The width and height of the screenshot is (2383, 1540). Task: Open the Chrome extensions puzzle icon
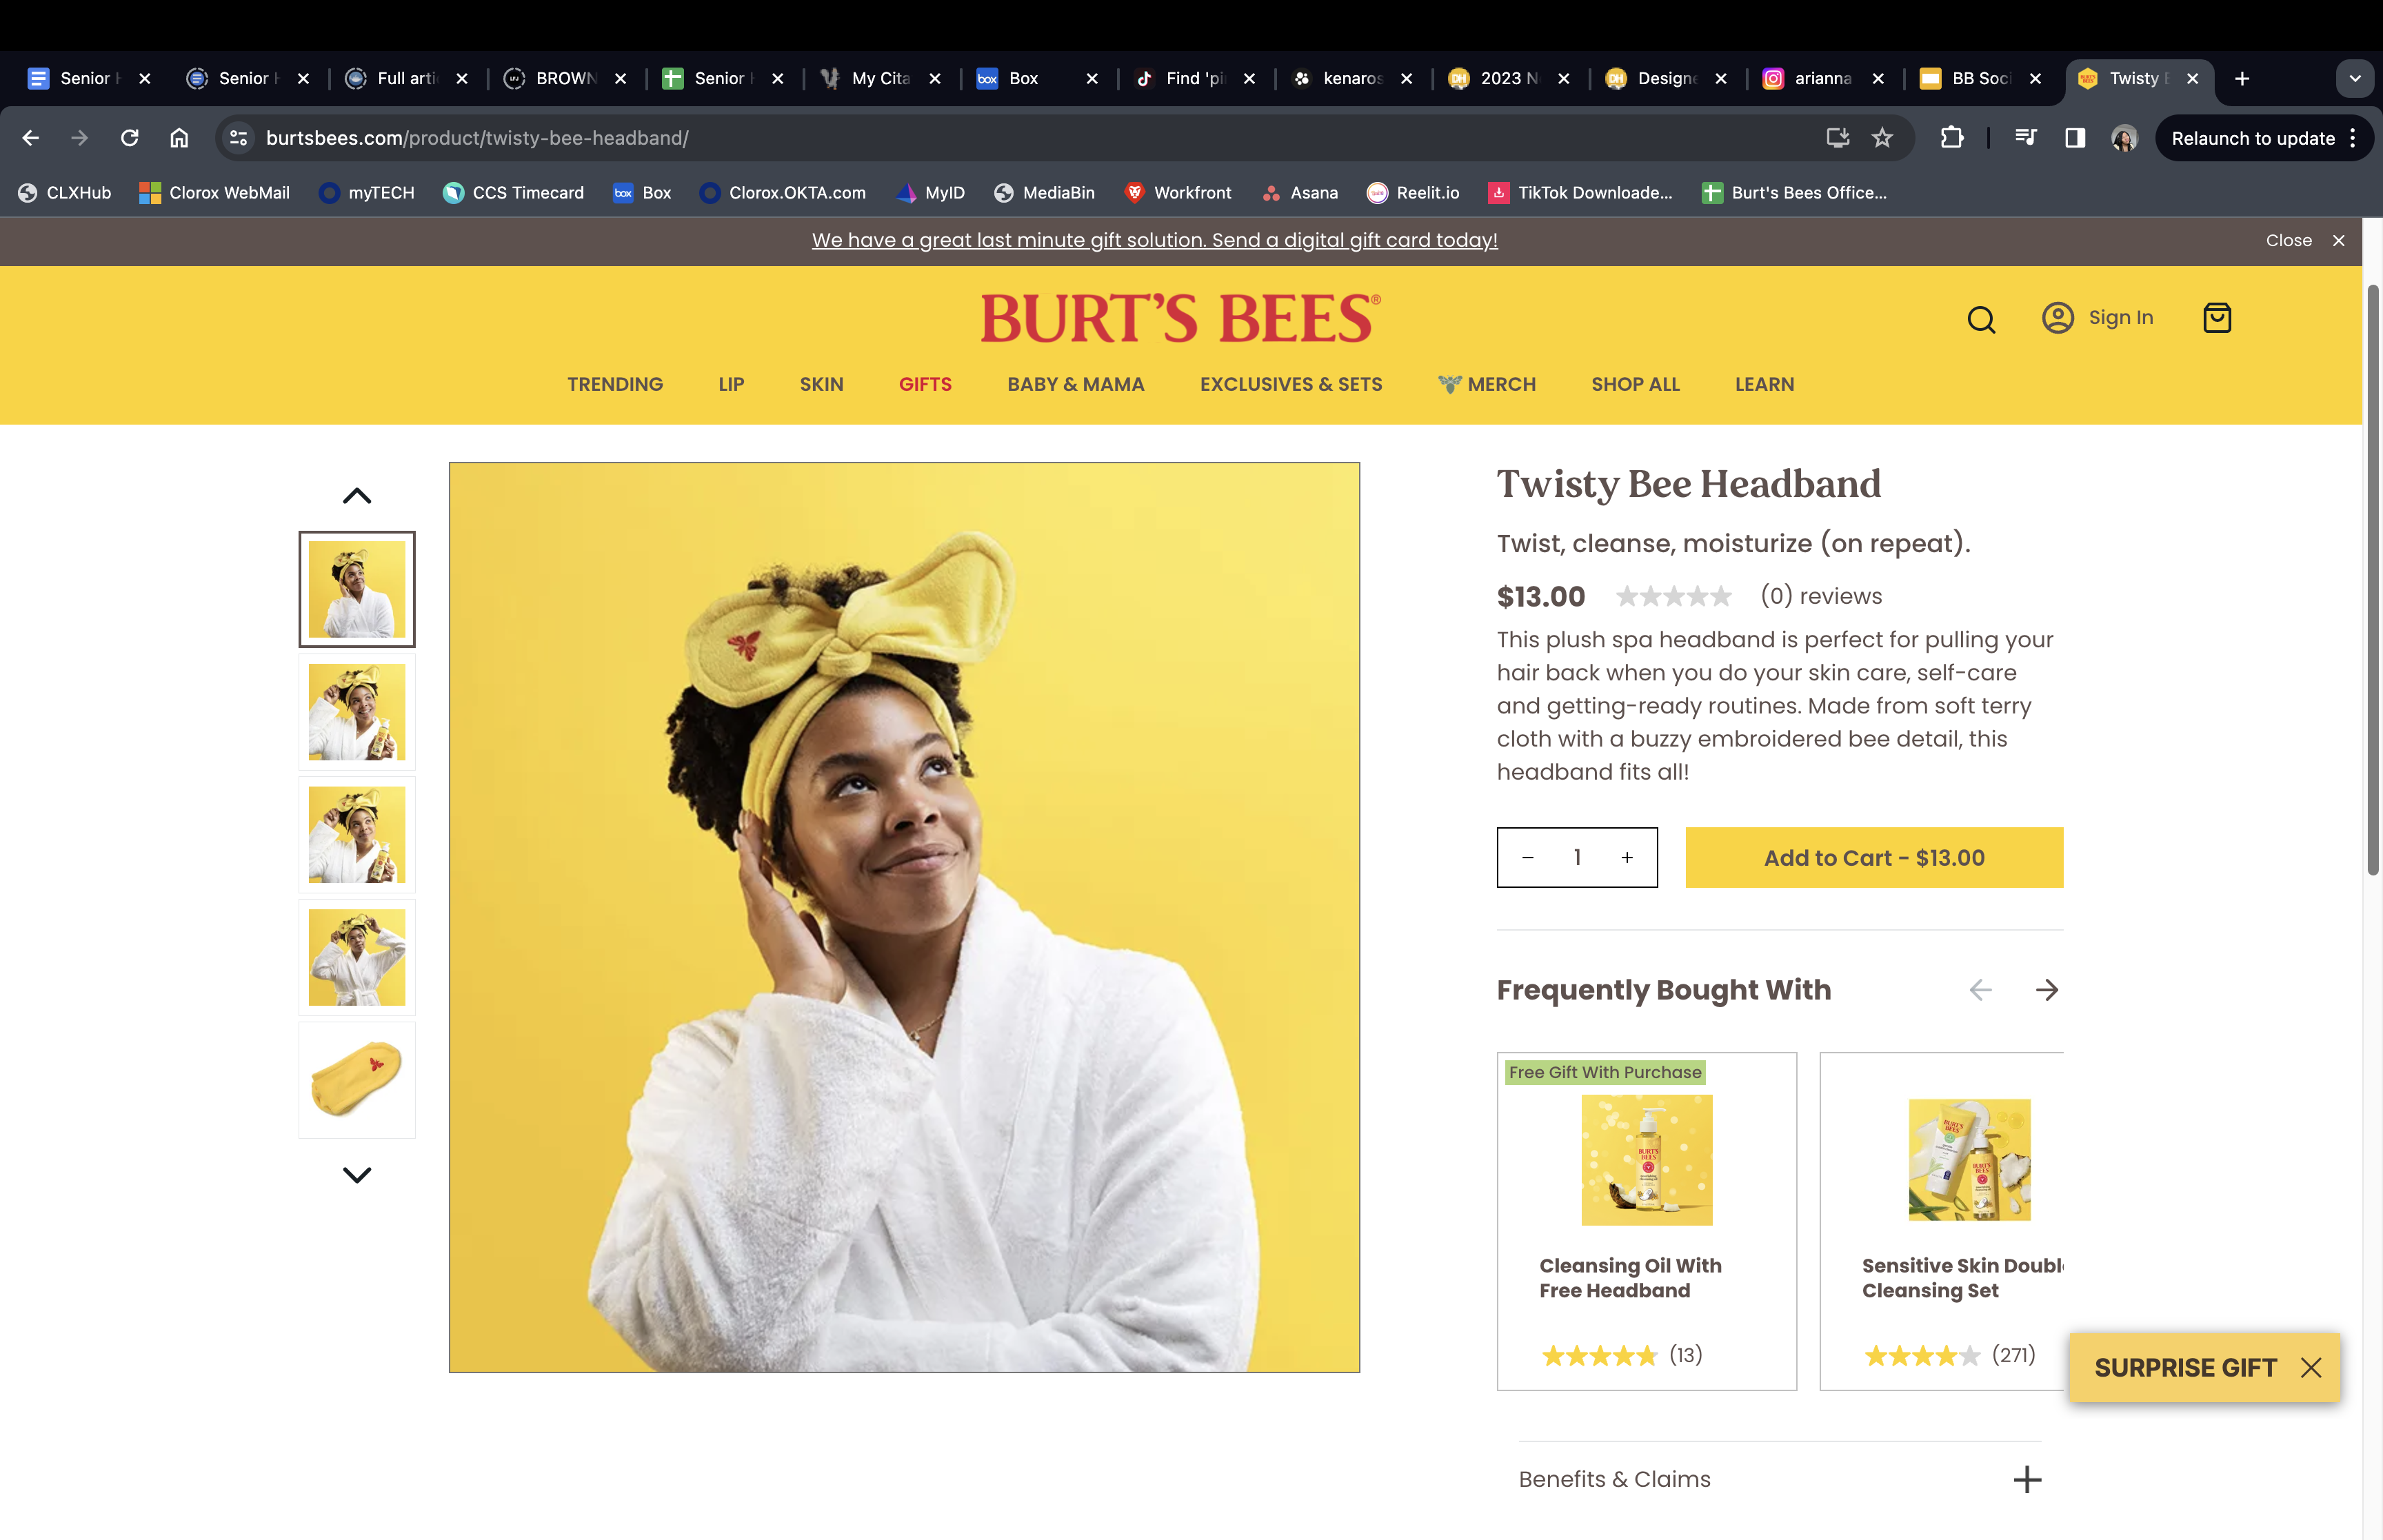coord(1951,138)
